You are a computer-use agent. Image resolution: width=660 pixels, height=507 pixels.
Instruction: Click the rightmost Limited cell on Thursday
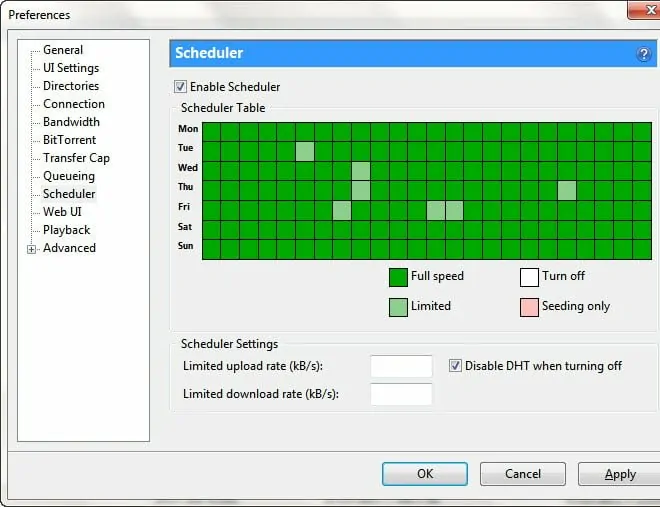pos(567,191)
